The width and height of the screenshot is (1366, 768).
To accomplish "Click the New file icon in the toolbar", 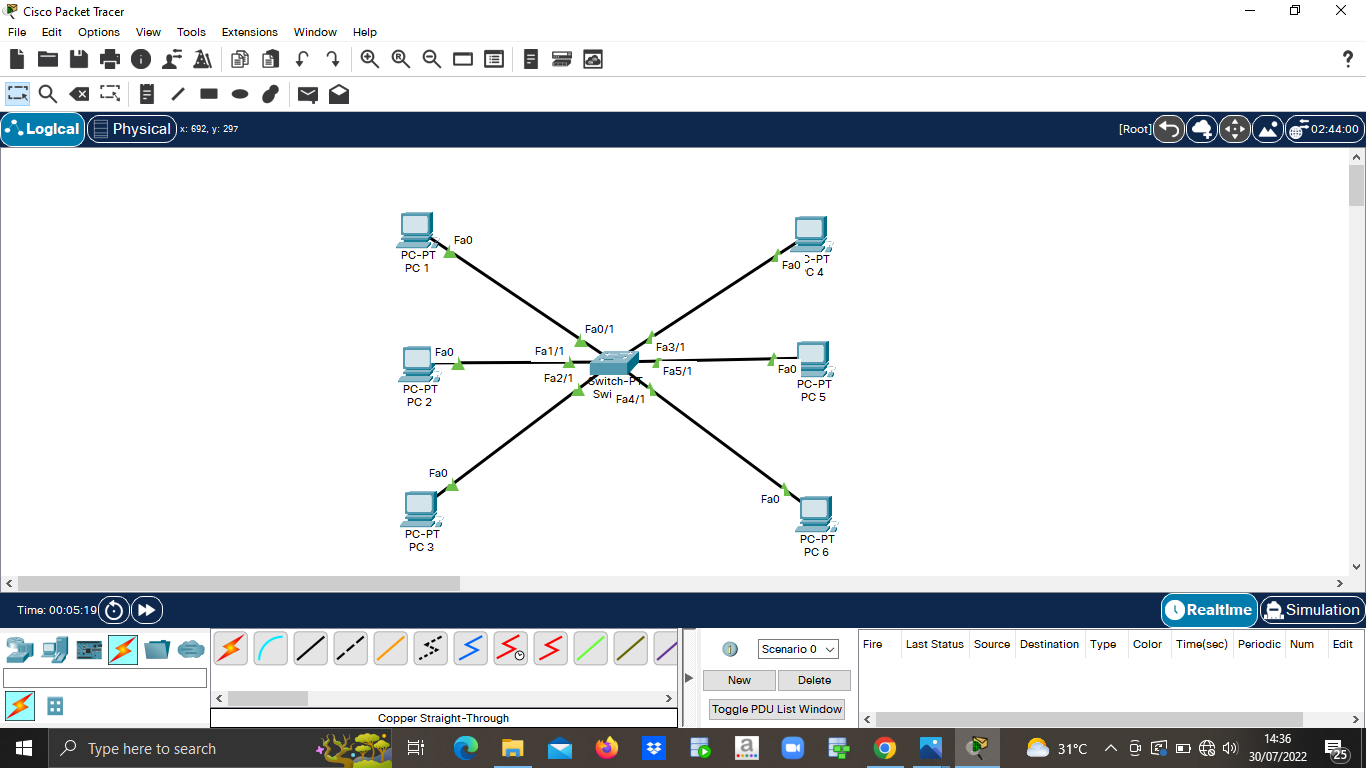I will (17, 60).
